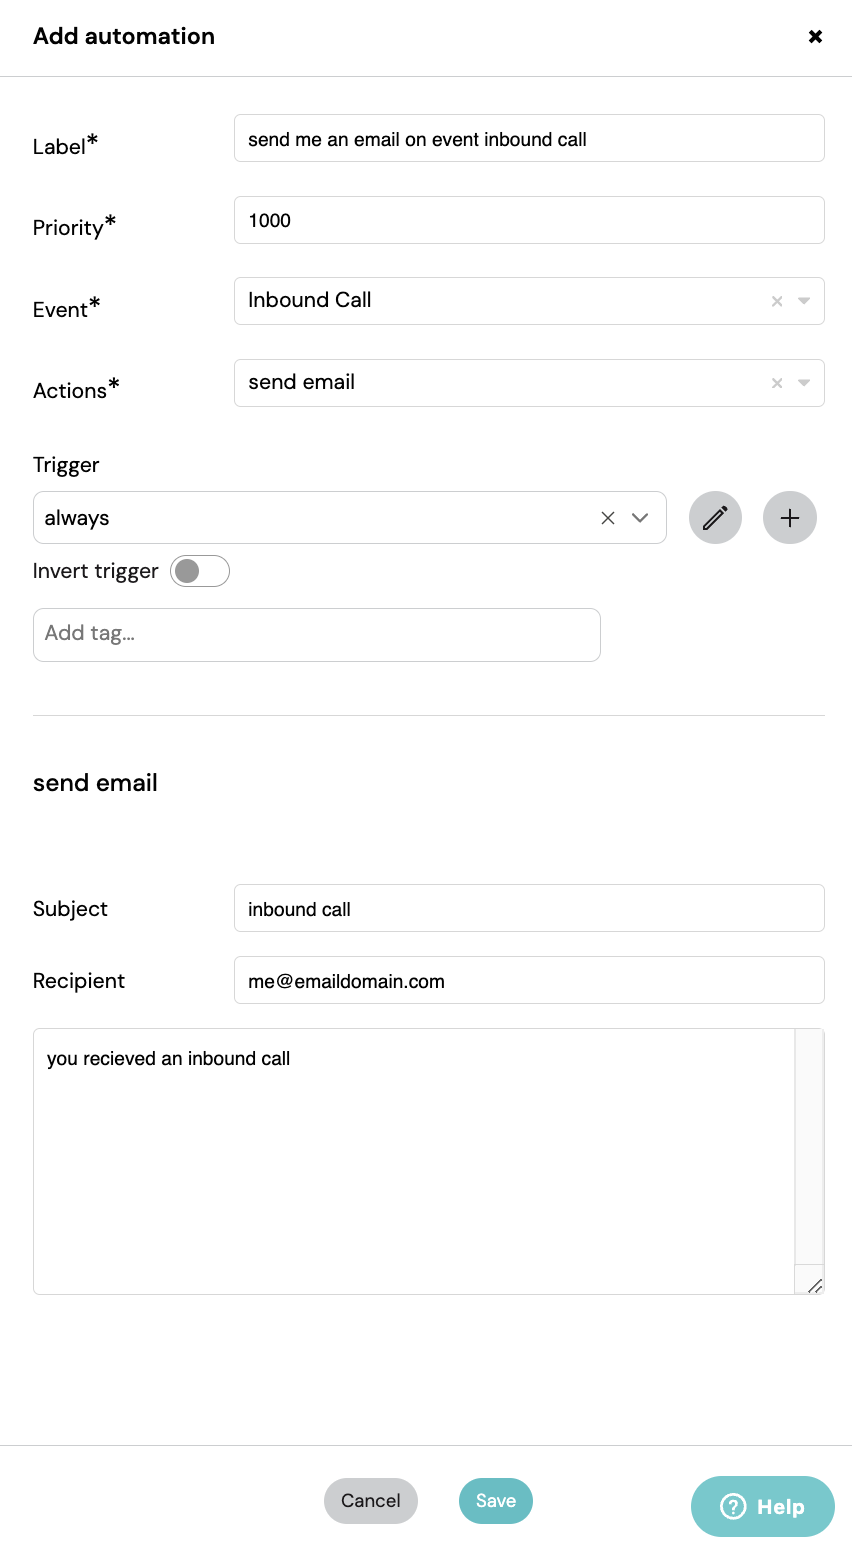Toggle the Invert trigger switch
Image resolution: width=852 pixels, height=1554 pixels.
pyautogui.click(x=200, y=571)
